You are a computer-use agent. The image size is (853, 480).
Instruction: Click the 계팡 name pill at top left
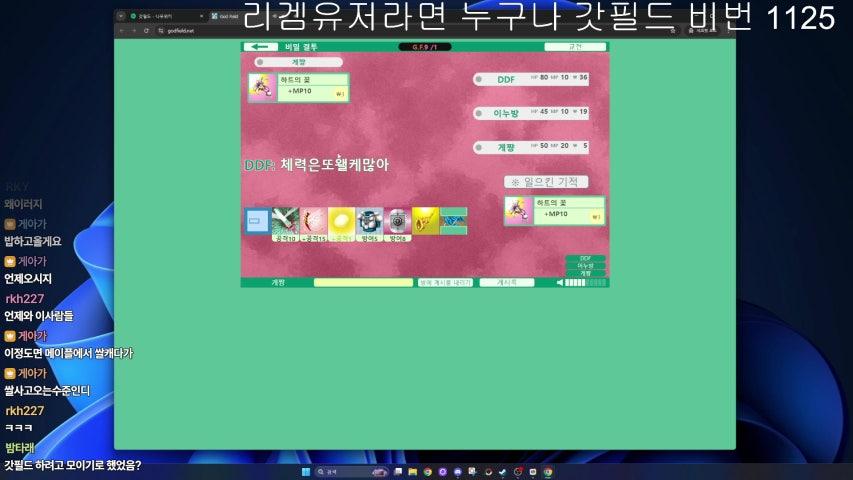(x=299, y=62)
